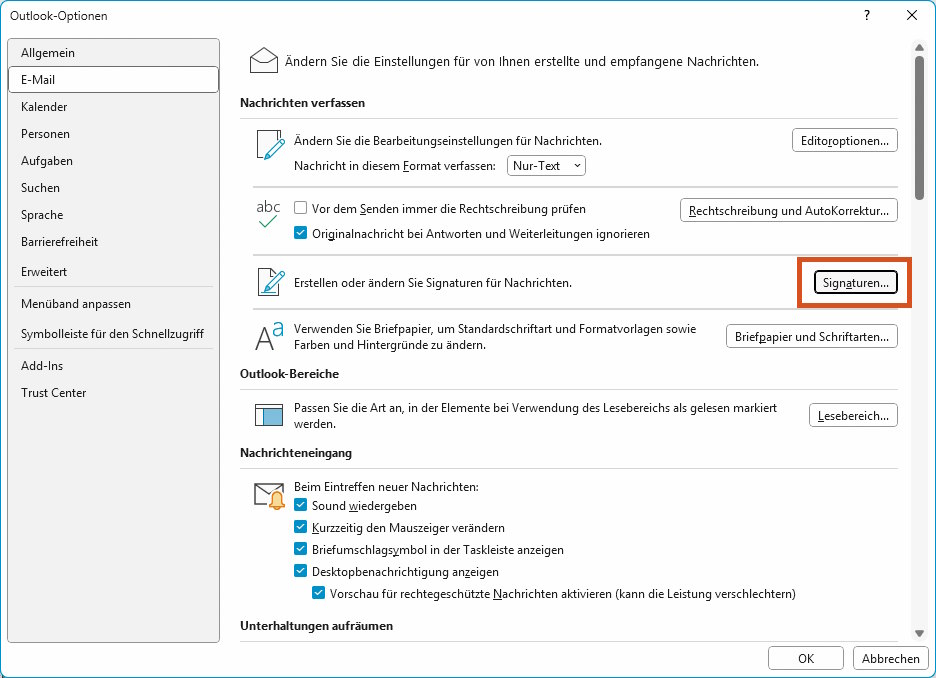Toggle Desktopbenachrichtigung anzeigen checkbox
This screenshot has width=936, height=678.
pos(300,571)
